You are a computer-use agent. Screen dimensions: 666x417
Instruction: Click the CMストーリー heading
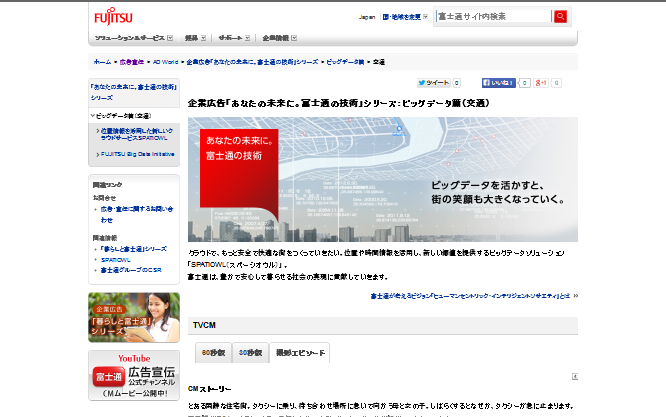209,389
